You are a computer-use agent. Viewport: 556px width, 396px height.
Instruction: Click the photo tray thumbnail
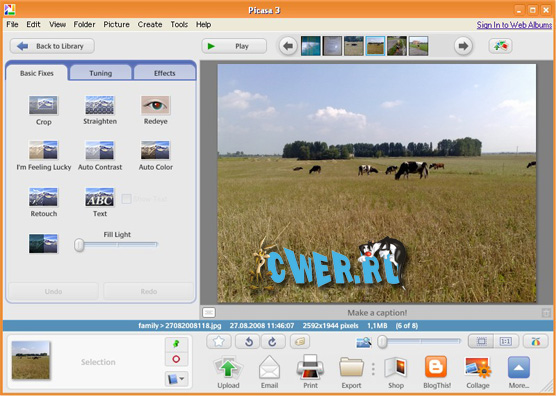(30, 360)
